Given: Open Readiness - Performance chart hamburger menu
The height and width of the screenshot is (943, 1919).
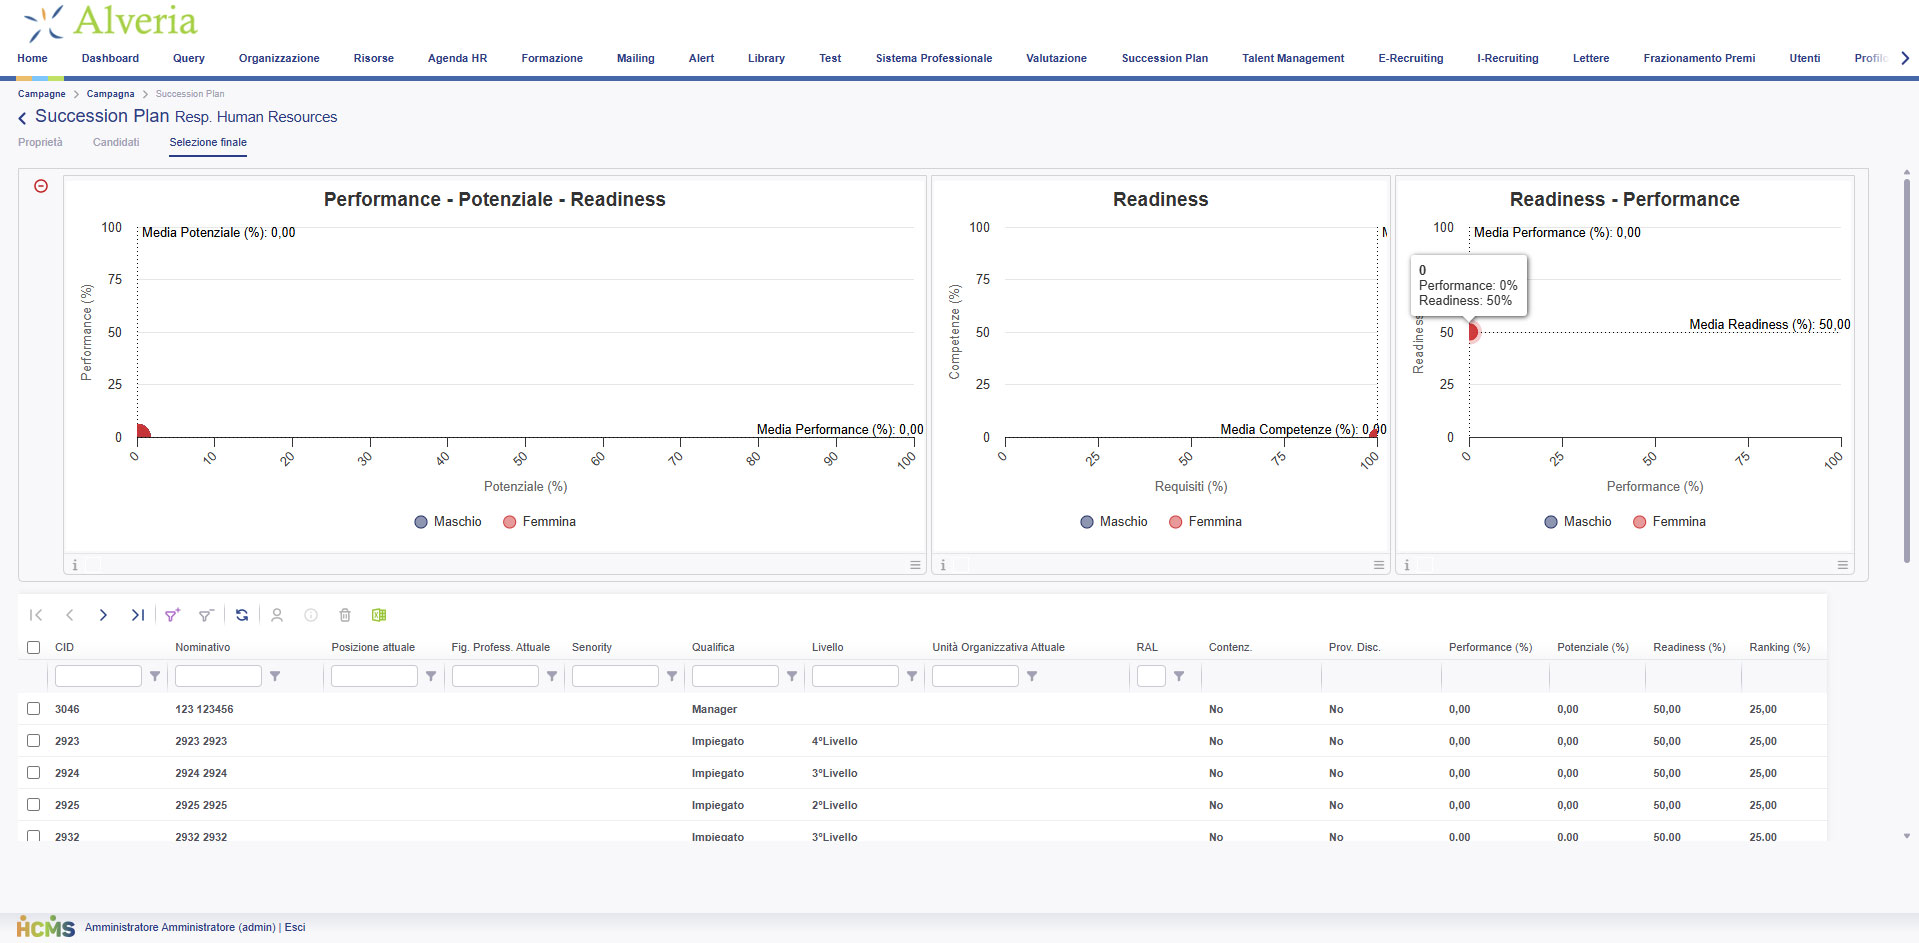Looking at the screenshot, I should pyautogui.click(x=1842, y=565).
